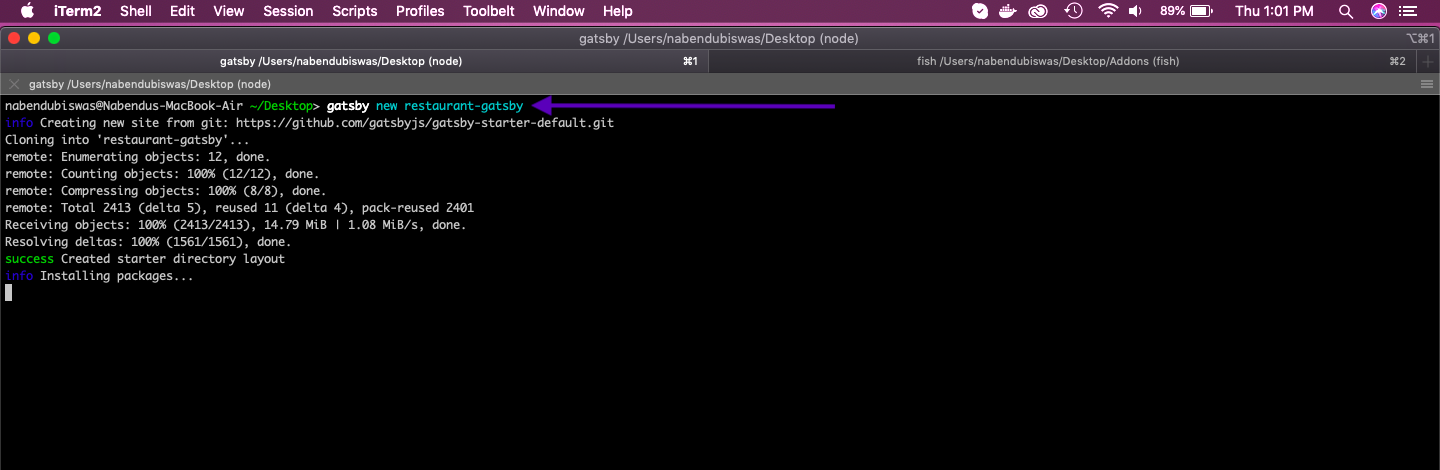Open the Window menu

tap(559, 11)
